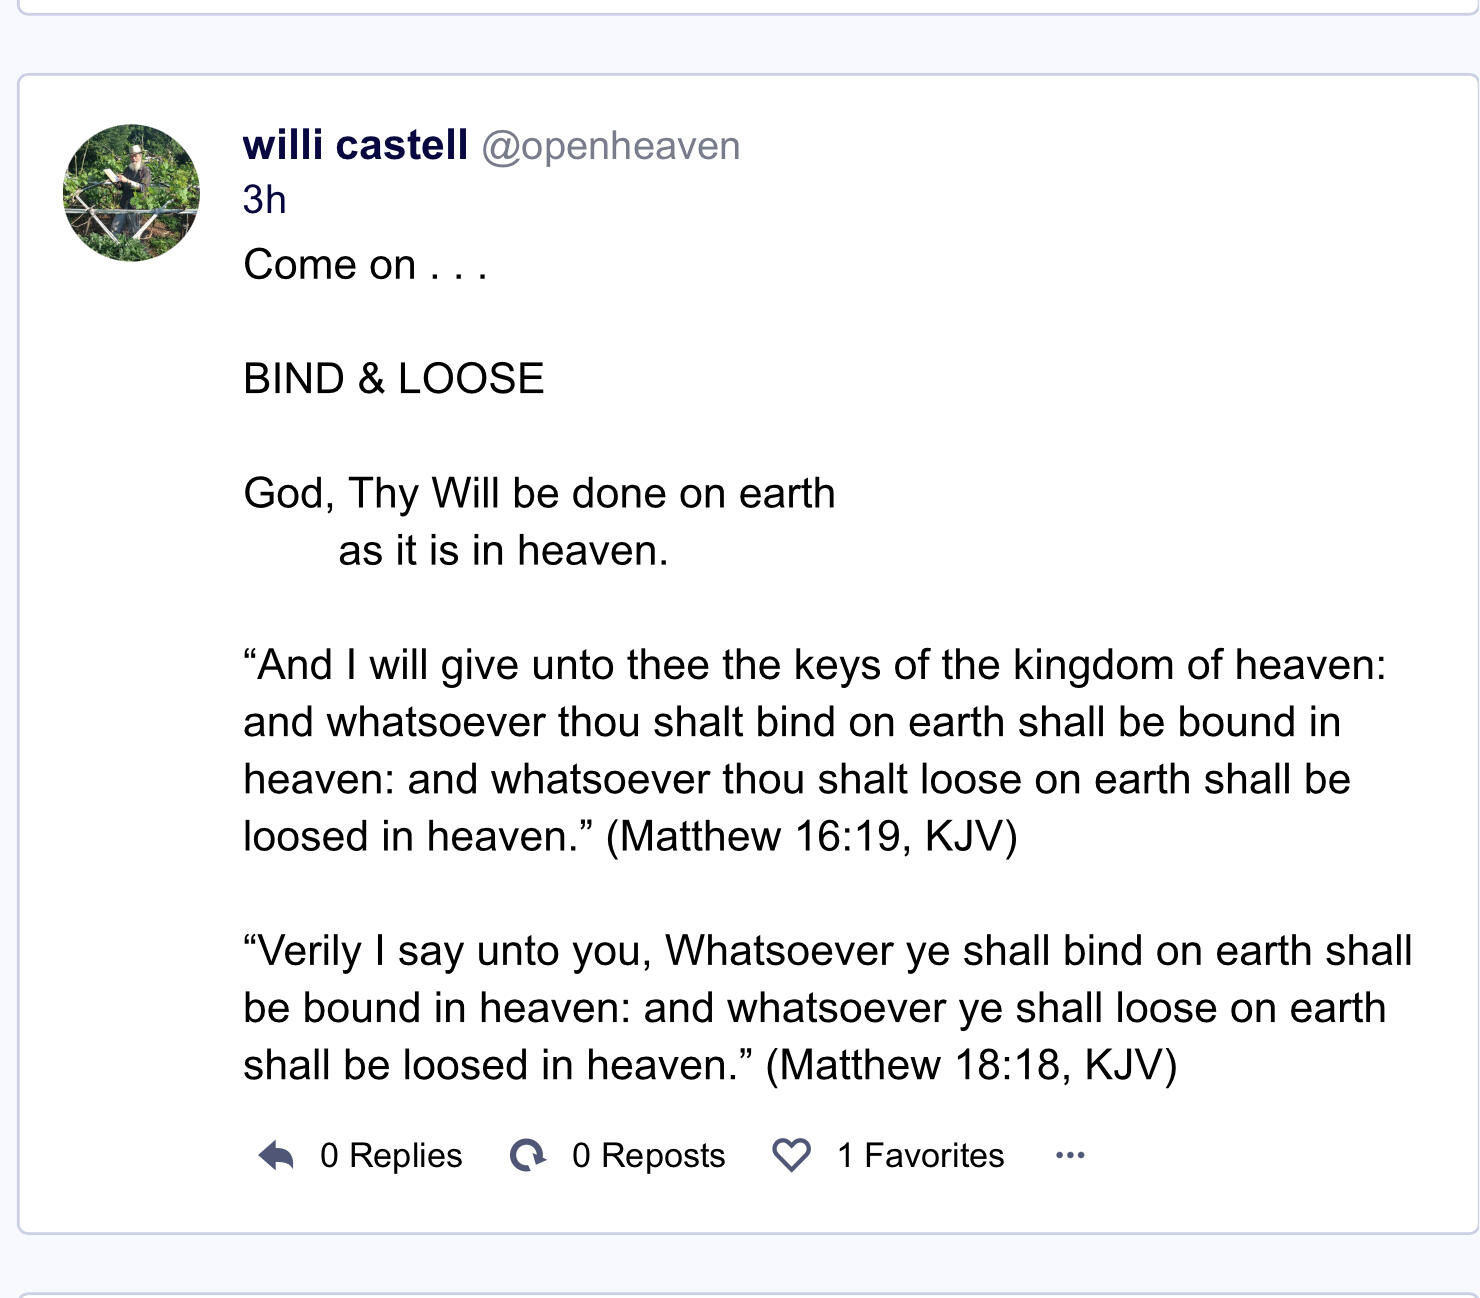Screen dimensions: 1480x1298
Task: Click the "as it is in heaven." line
Action: point(503,551)
